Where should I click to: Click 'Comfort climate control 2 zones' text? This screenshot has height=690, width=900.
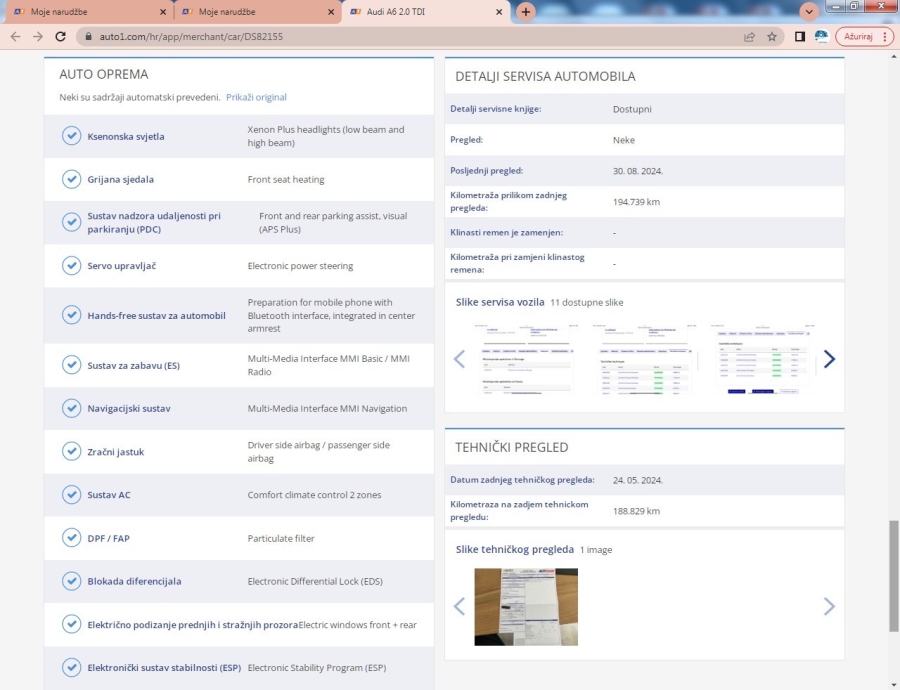point(314,495)
